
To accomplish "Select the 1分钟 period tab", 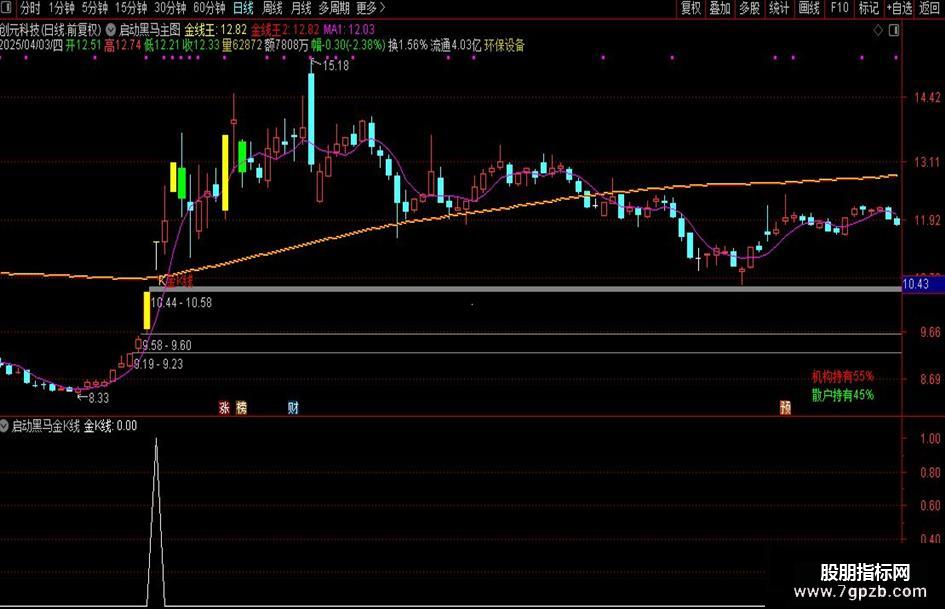I will coord(61,8).
